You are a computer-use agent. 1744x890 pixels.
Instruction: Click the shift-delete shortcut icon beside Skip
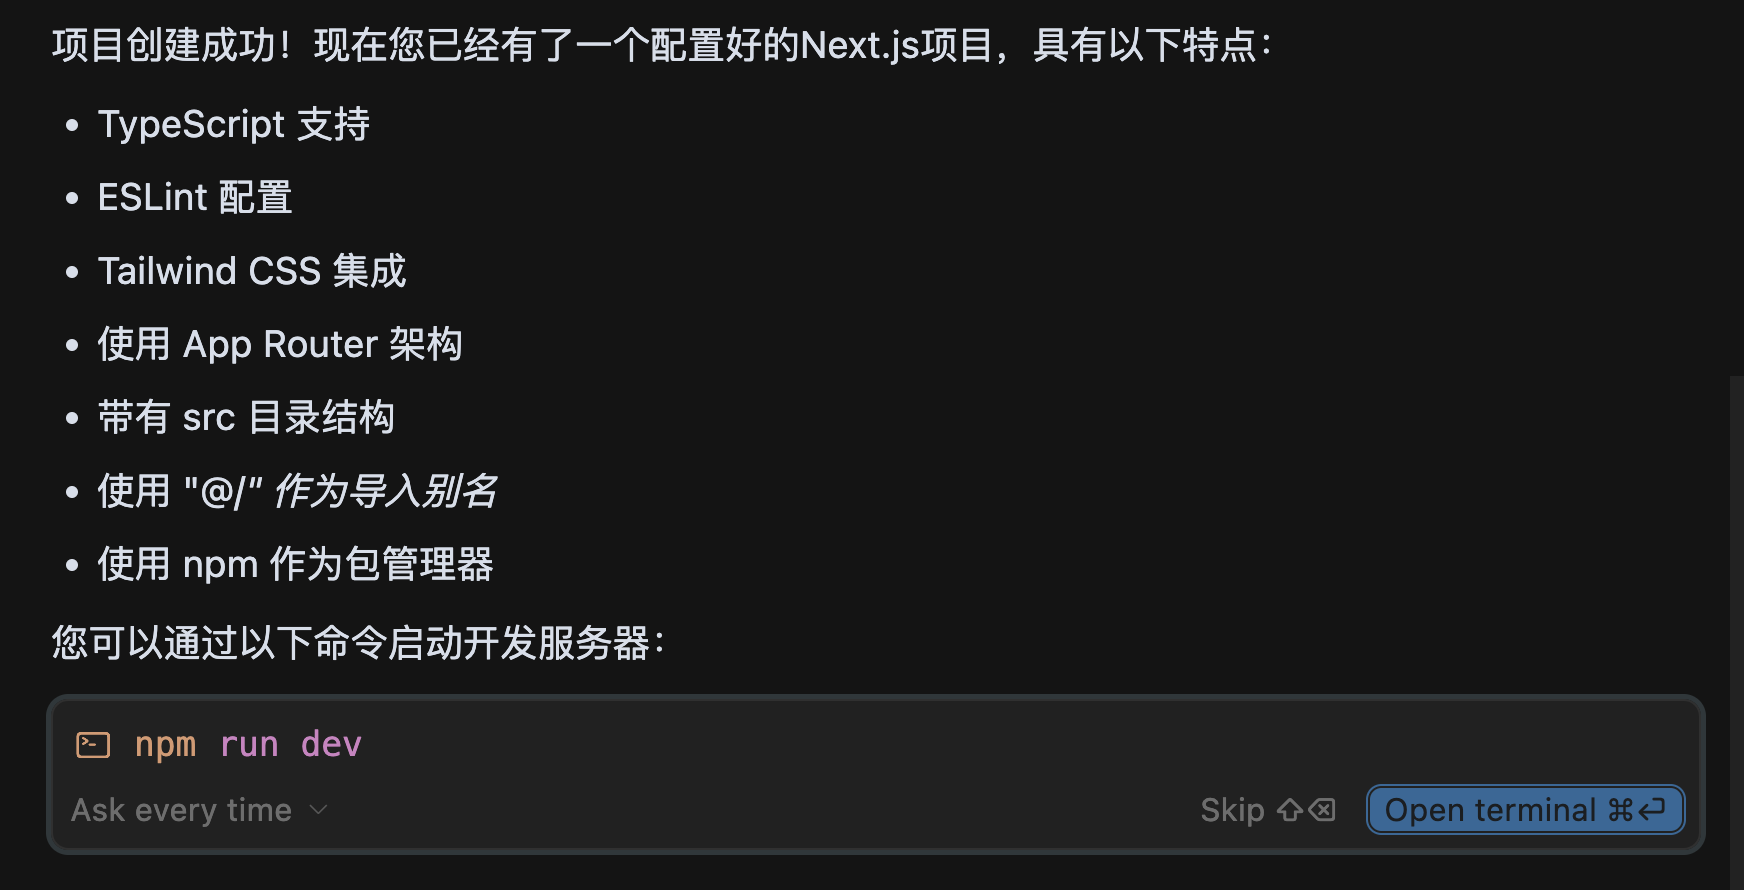(1306, 810)
